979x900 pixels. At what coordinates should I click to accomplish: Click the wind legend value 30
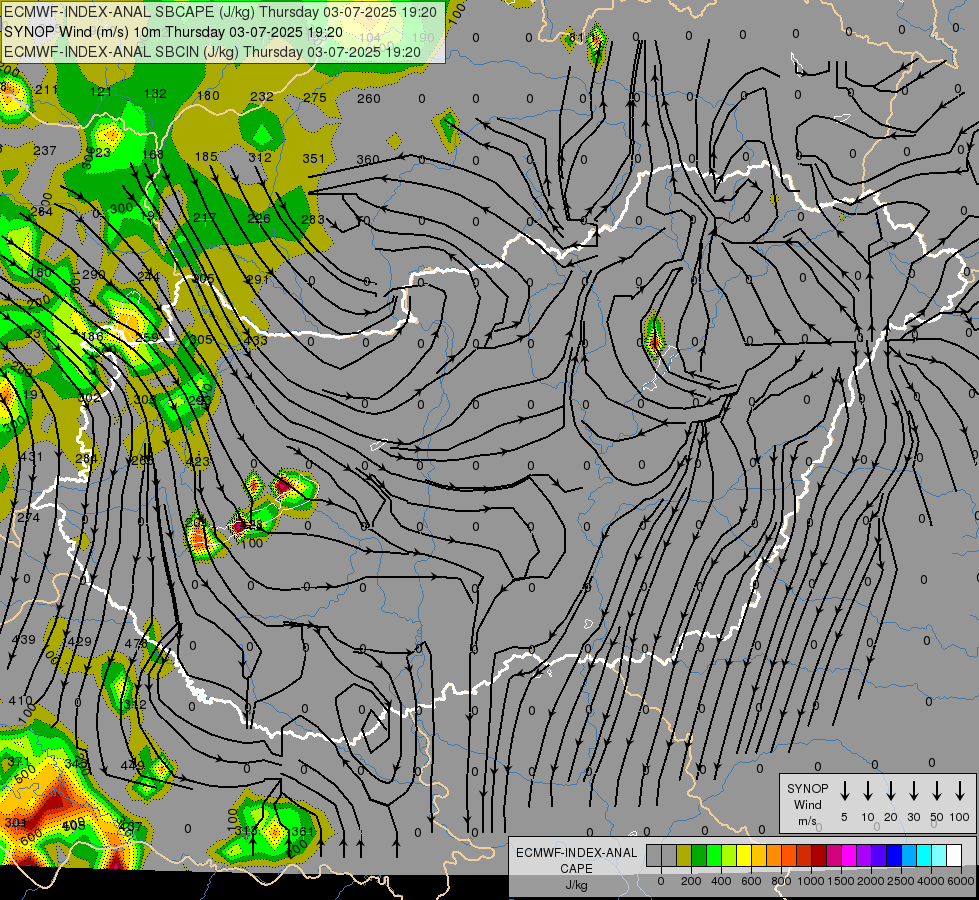click(913, 817)
